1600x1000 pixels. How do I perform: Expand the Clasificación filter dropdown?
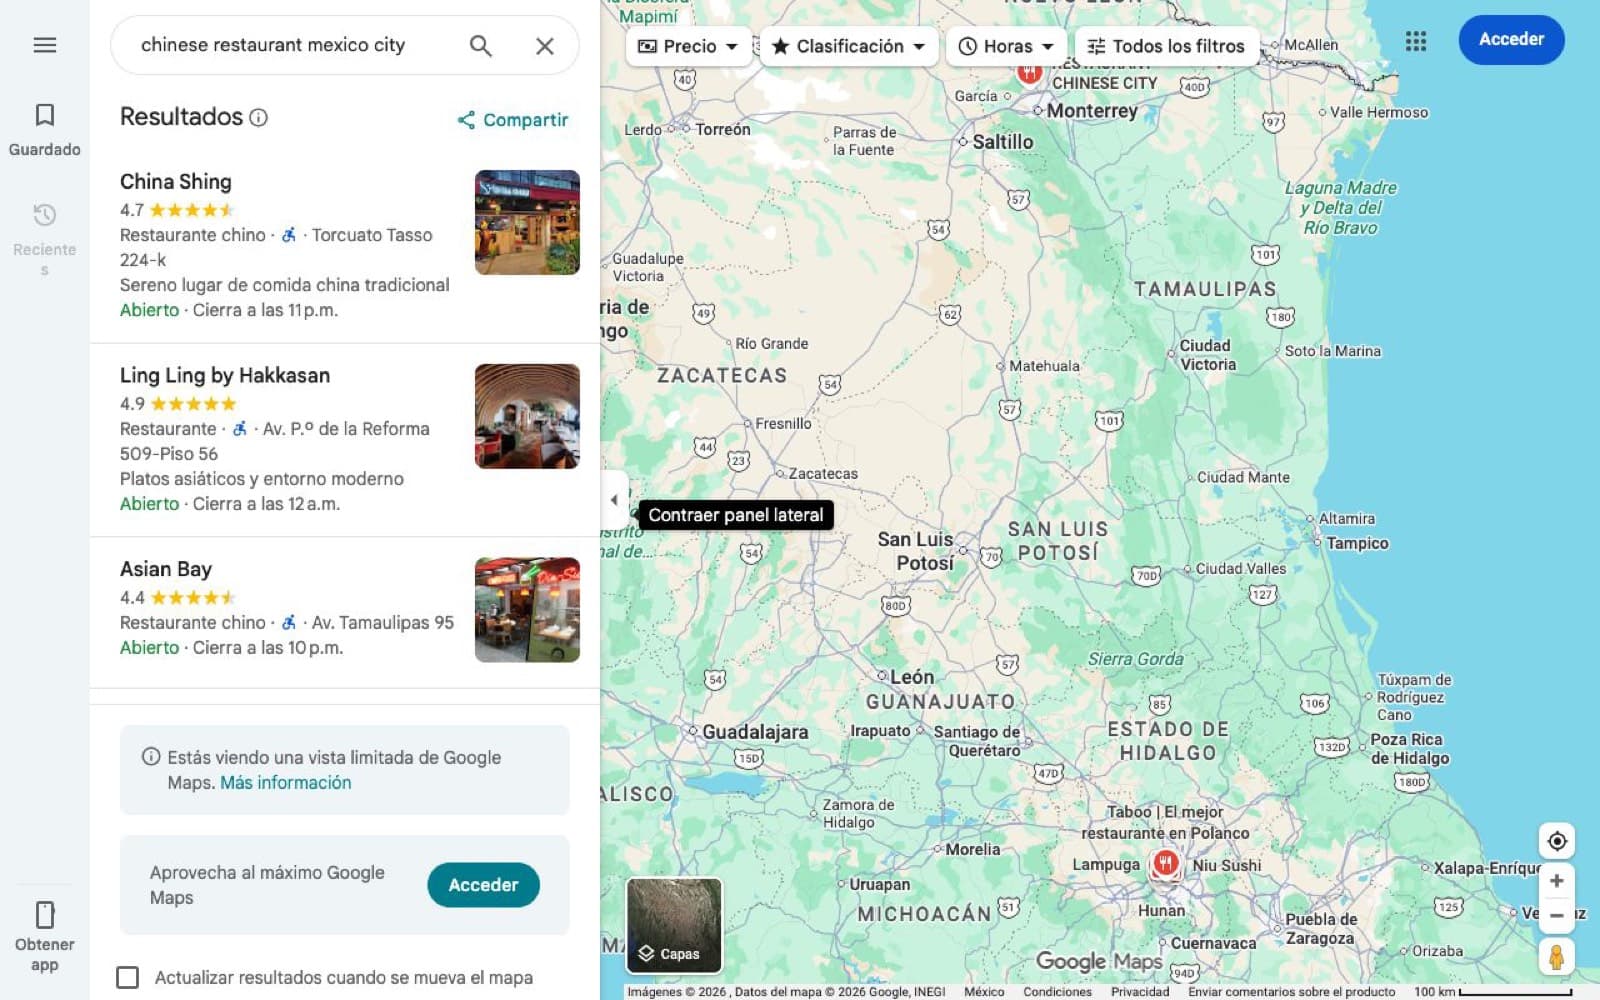[x=849, y=46]
